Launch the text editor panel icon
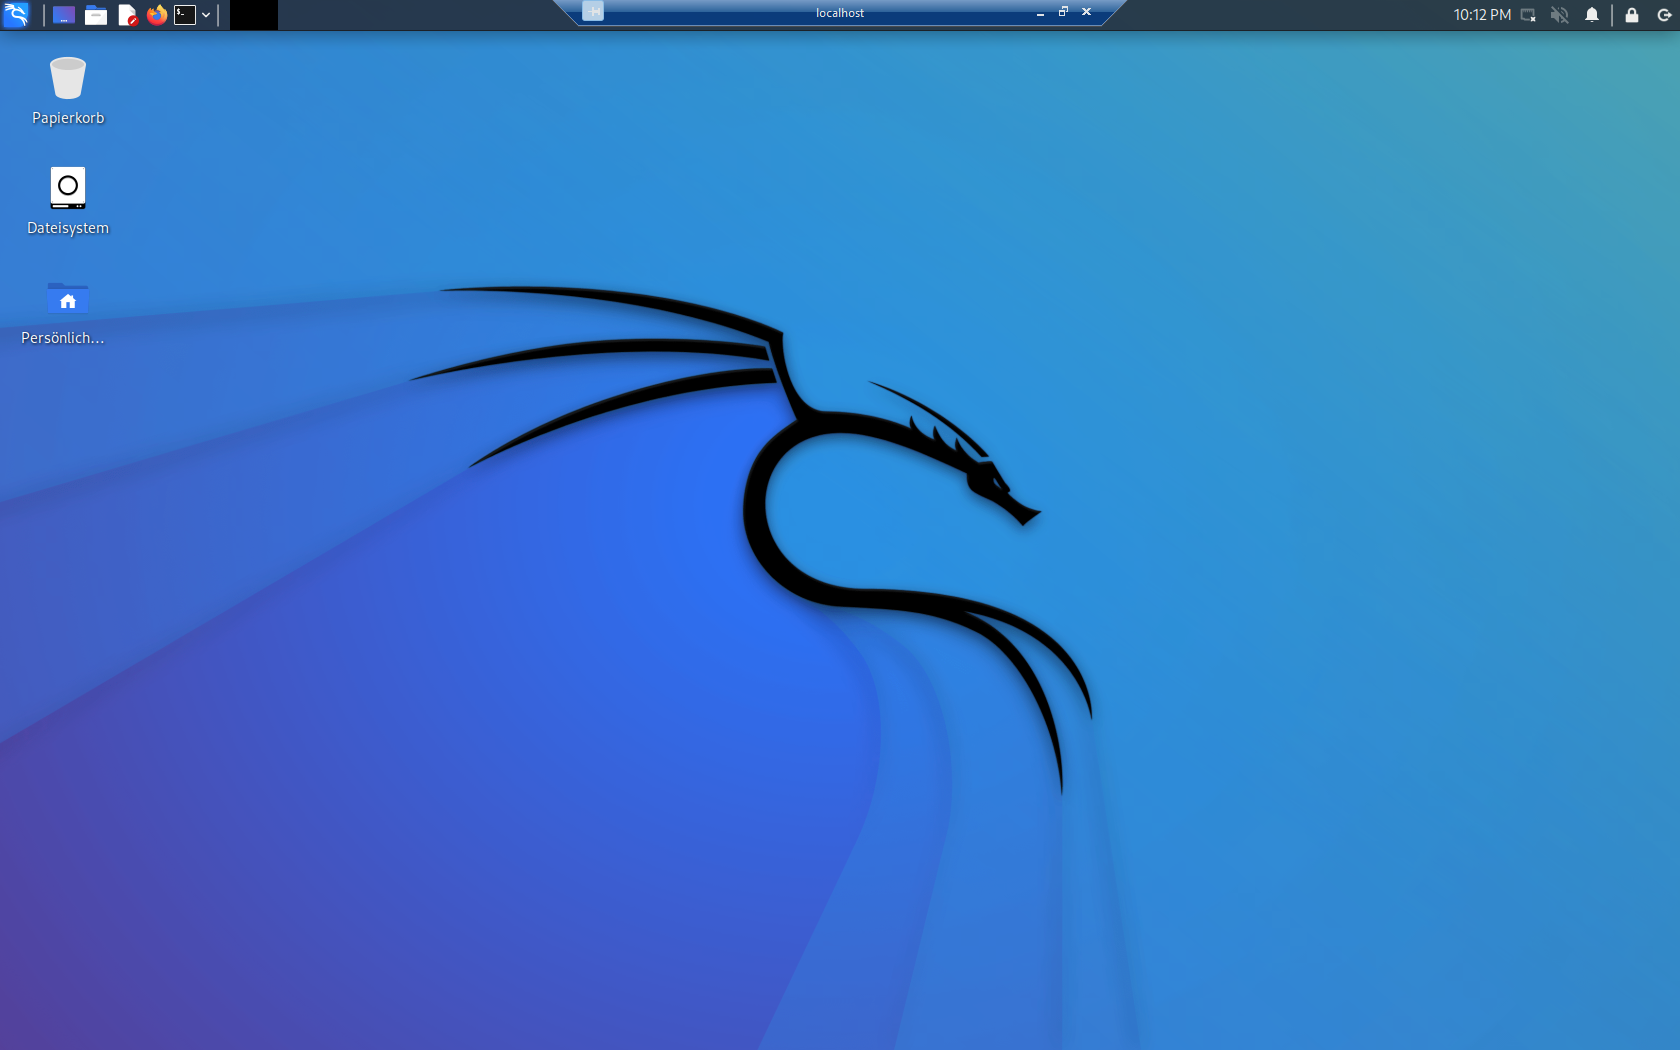1680x1050 pixels. [127, 15]
